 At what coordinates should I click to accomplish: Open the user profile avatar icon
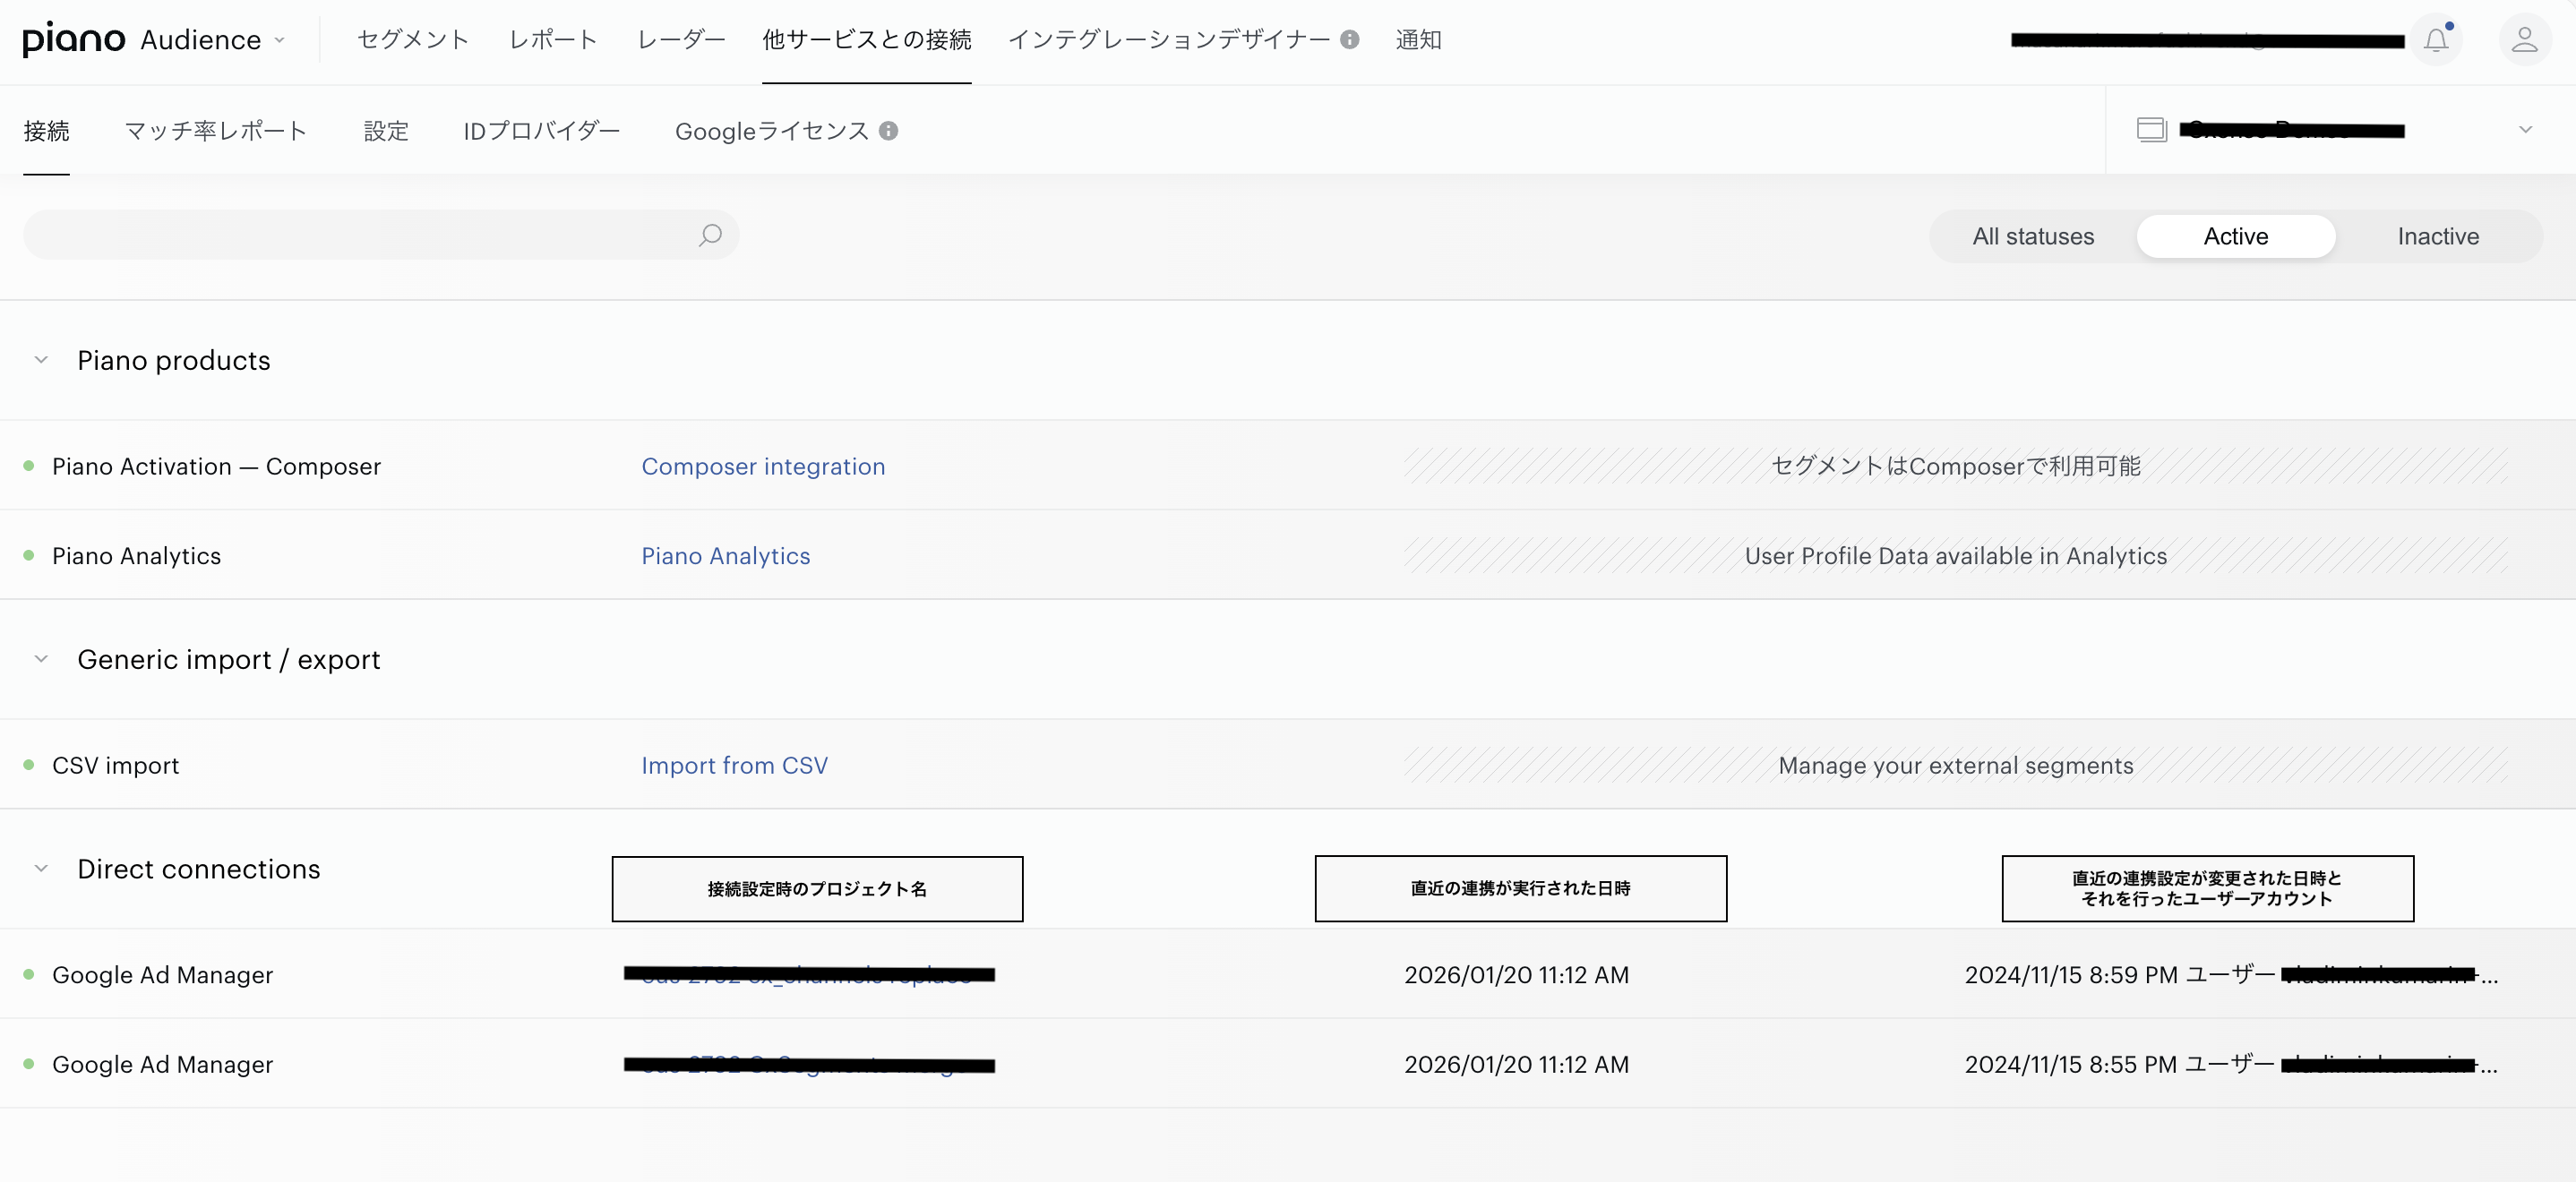point(2524,40)
